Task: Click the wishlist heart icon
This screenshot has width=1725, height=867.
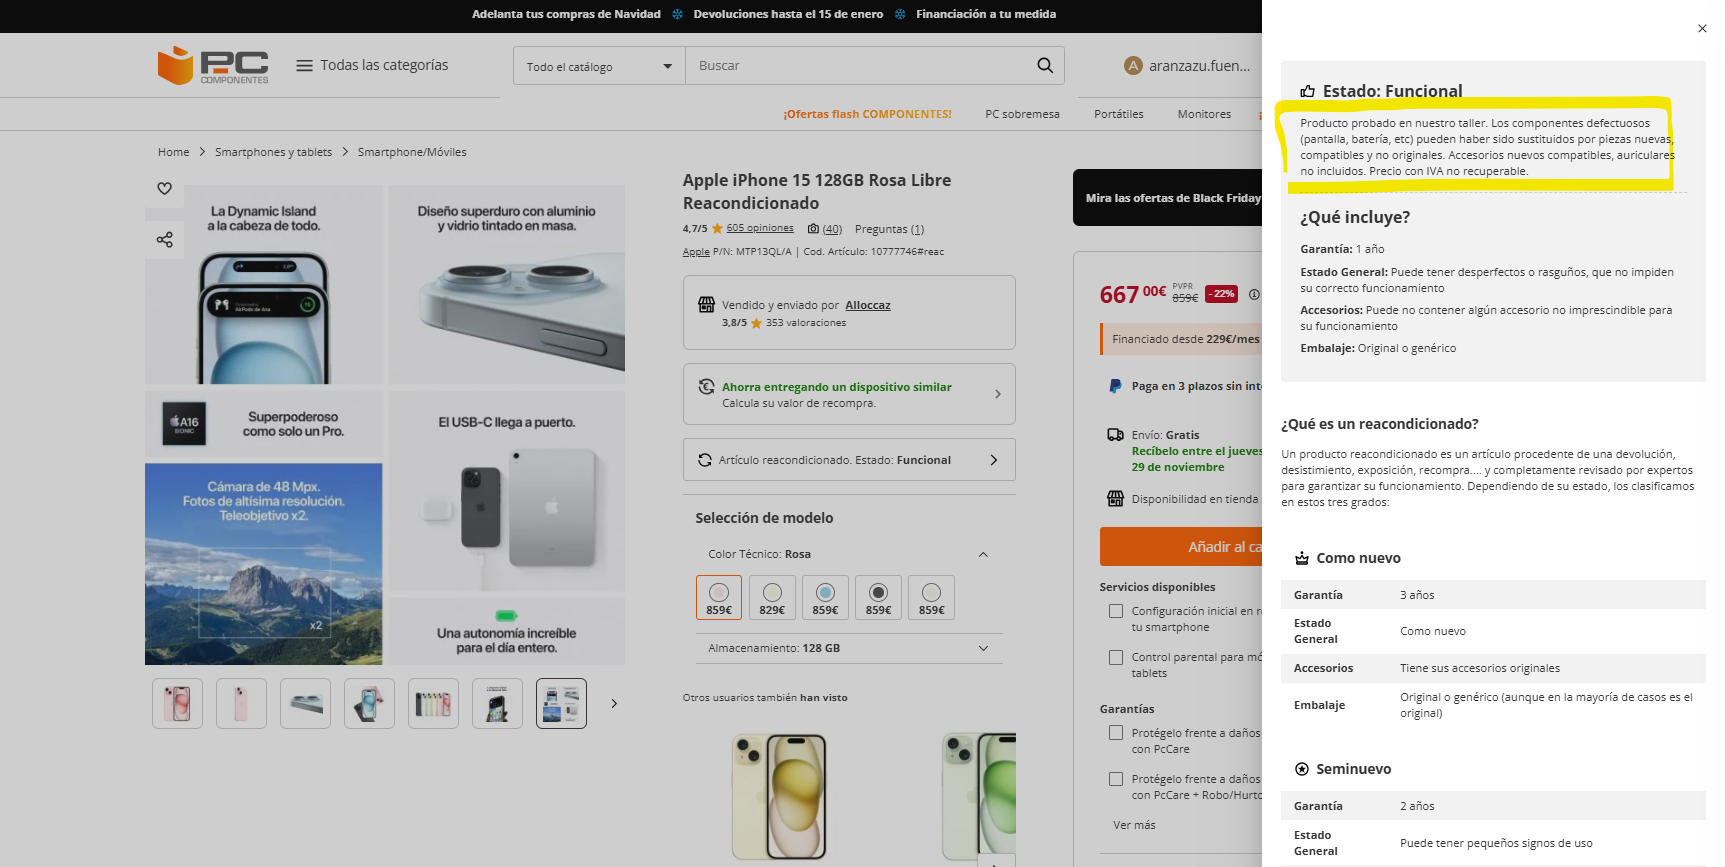Action: pos(165,188)
